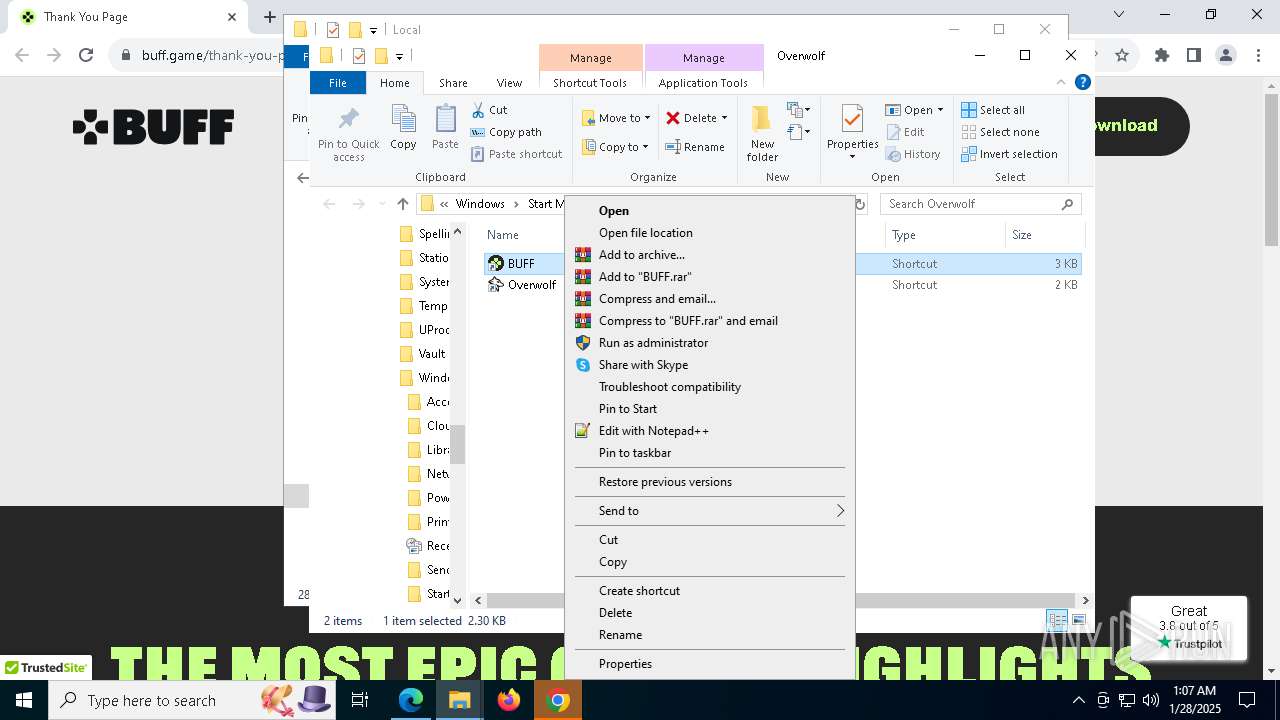This screenshot has height=720, width=1280.
Task: Open Microsoft Edge from taskbar
Action: coord(411,700)
